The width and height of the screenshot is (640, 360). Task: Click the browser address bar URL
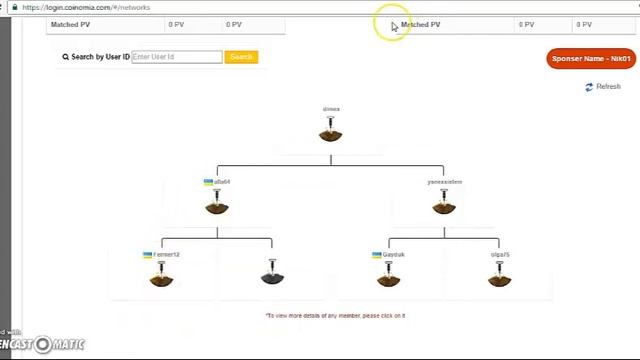pyautogui.click(x=86, y=7)
